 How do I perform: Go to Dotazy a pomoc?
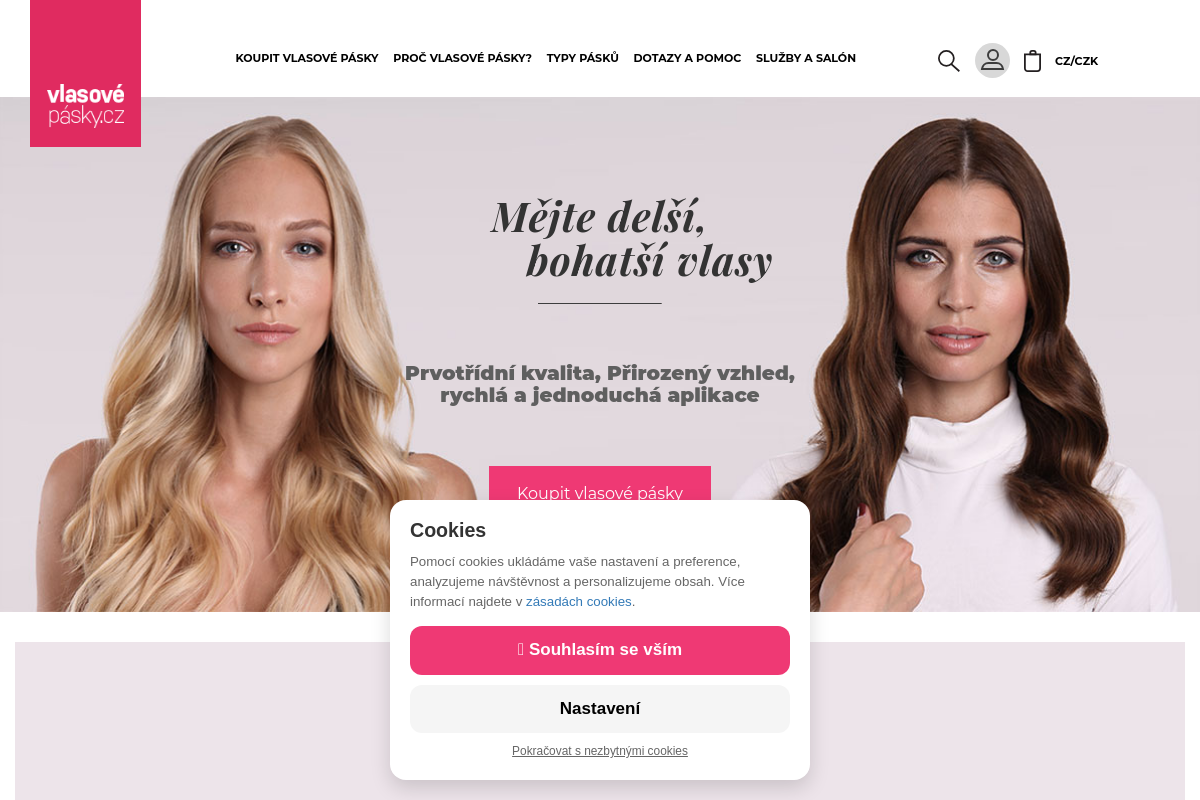pos(687,58)
